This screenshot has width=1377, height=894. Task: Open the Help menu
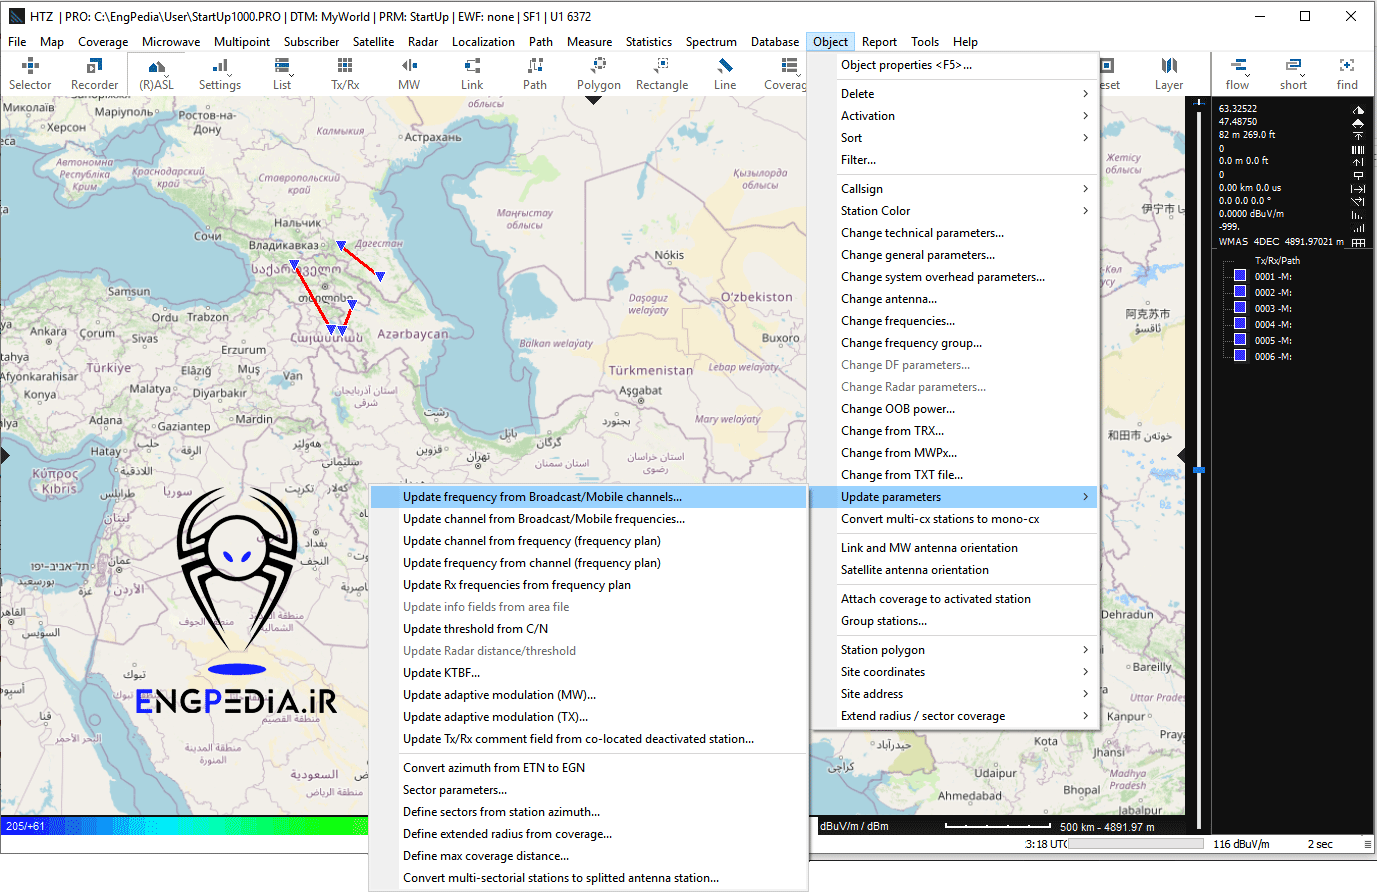[x=965, y=42]
